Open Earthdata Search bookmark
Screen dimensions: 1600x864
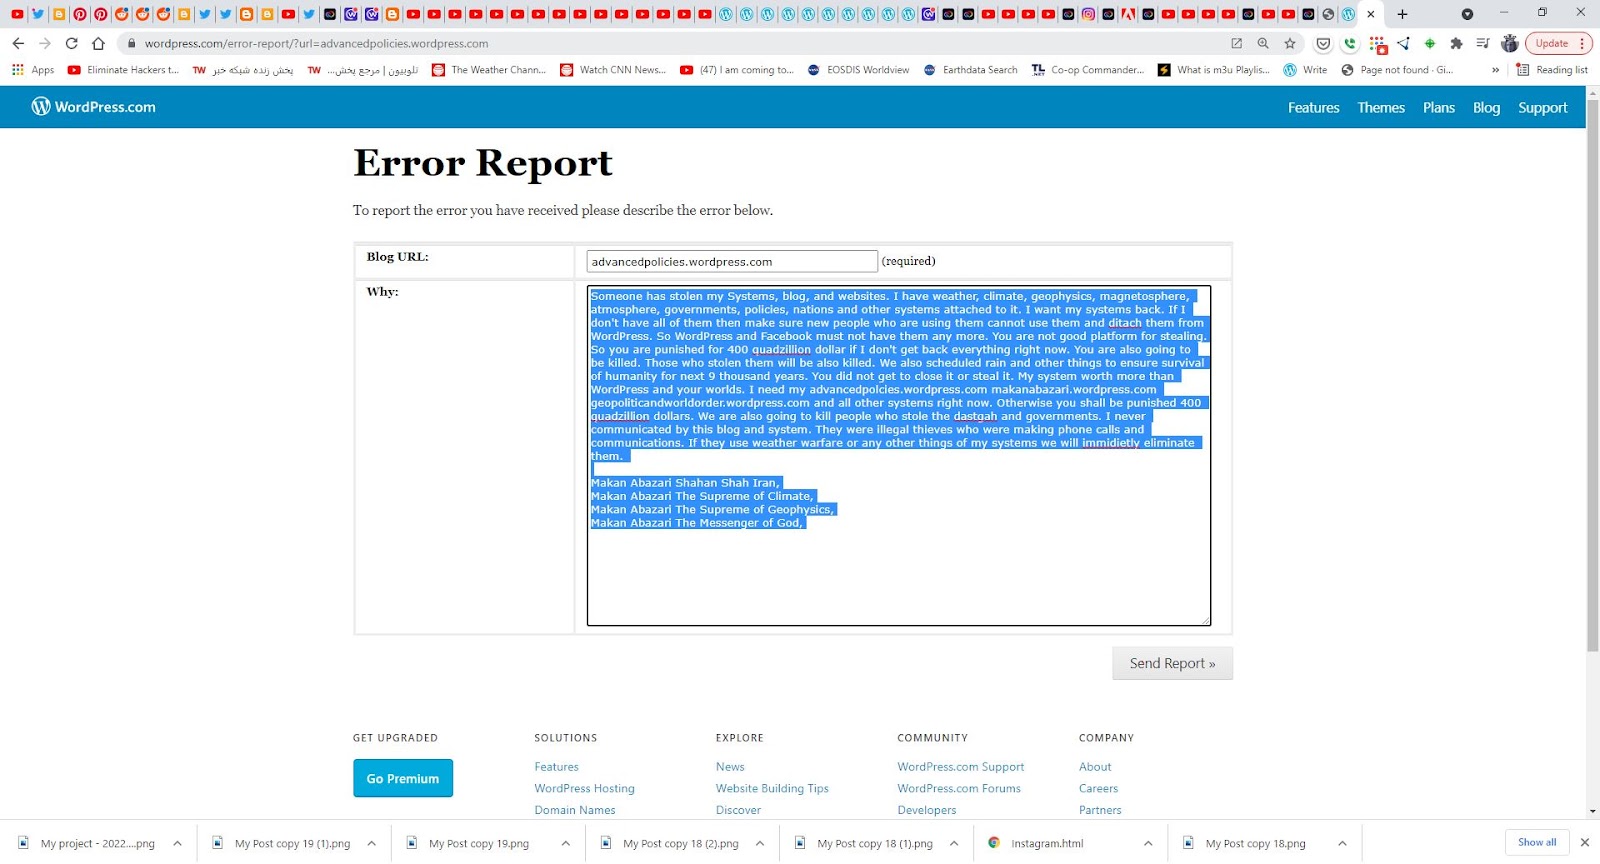pyautogui.click(x=970, y=70)
